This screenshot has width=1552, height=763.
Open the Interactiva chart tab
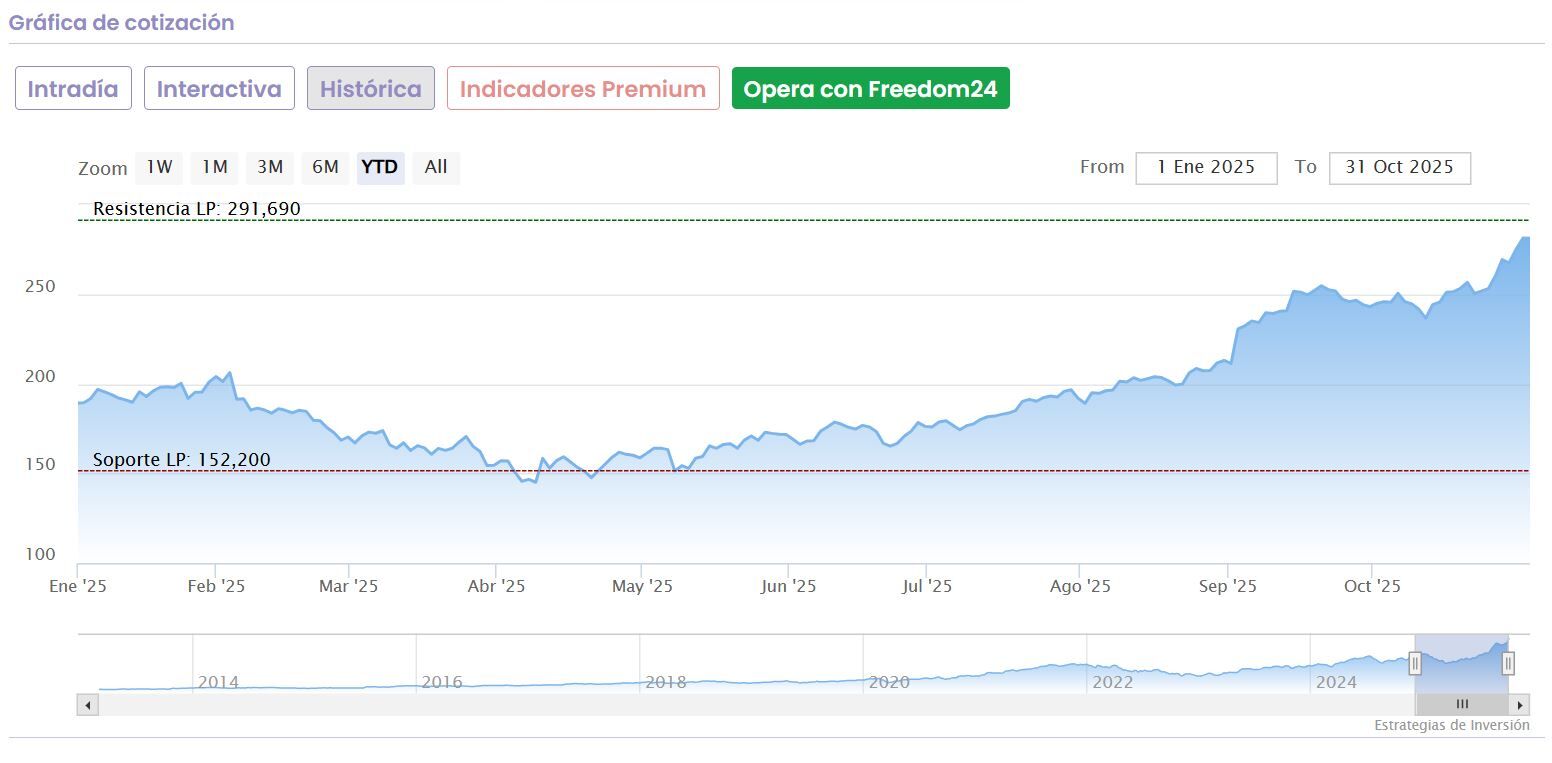219,89
